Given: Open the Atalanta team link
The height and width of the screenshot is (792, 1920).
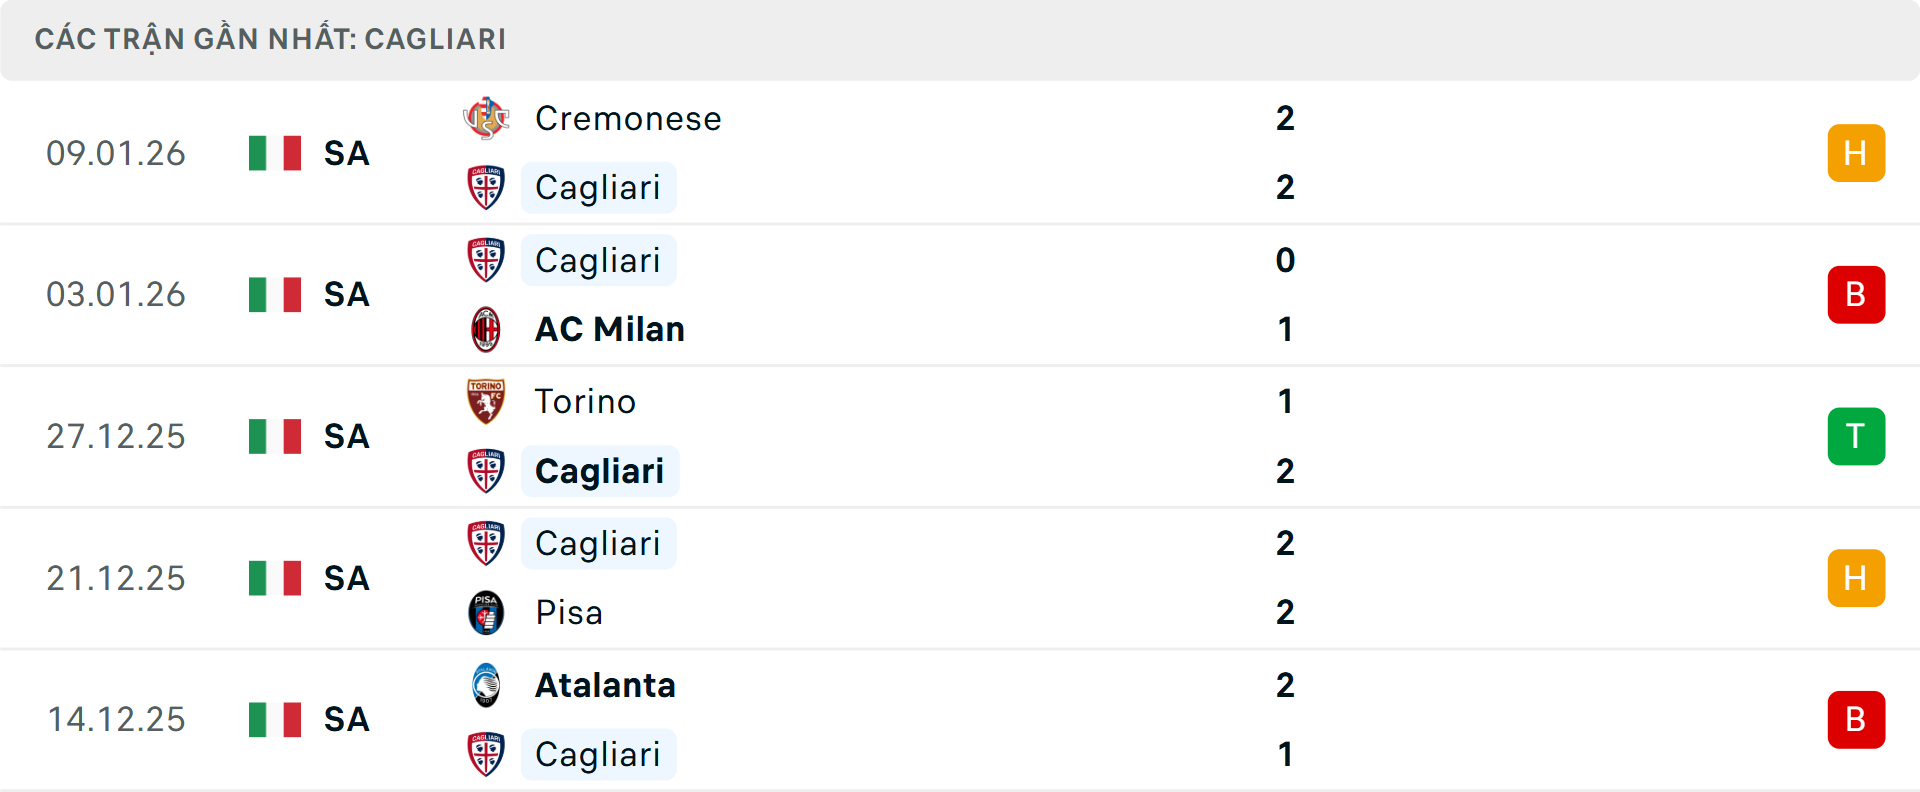Looking at the screenshot, I should point(605,685).
